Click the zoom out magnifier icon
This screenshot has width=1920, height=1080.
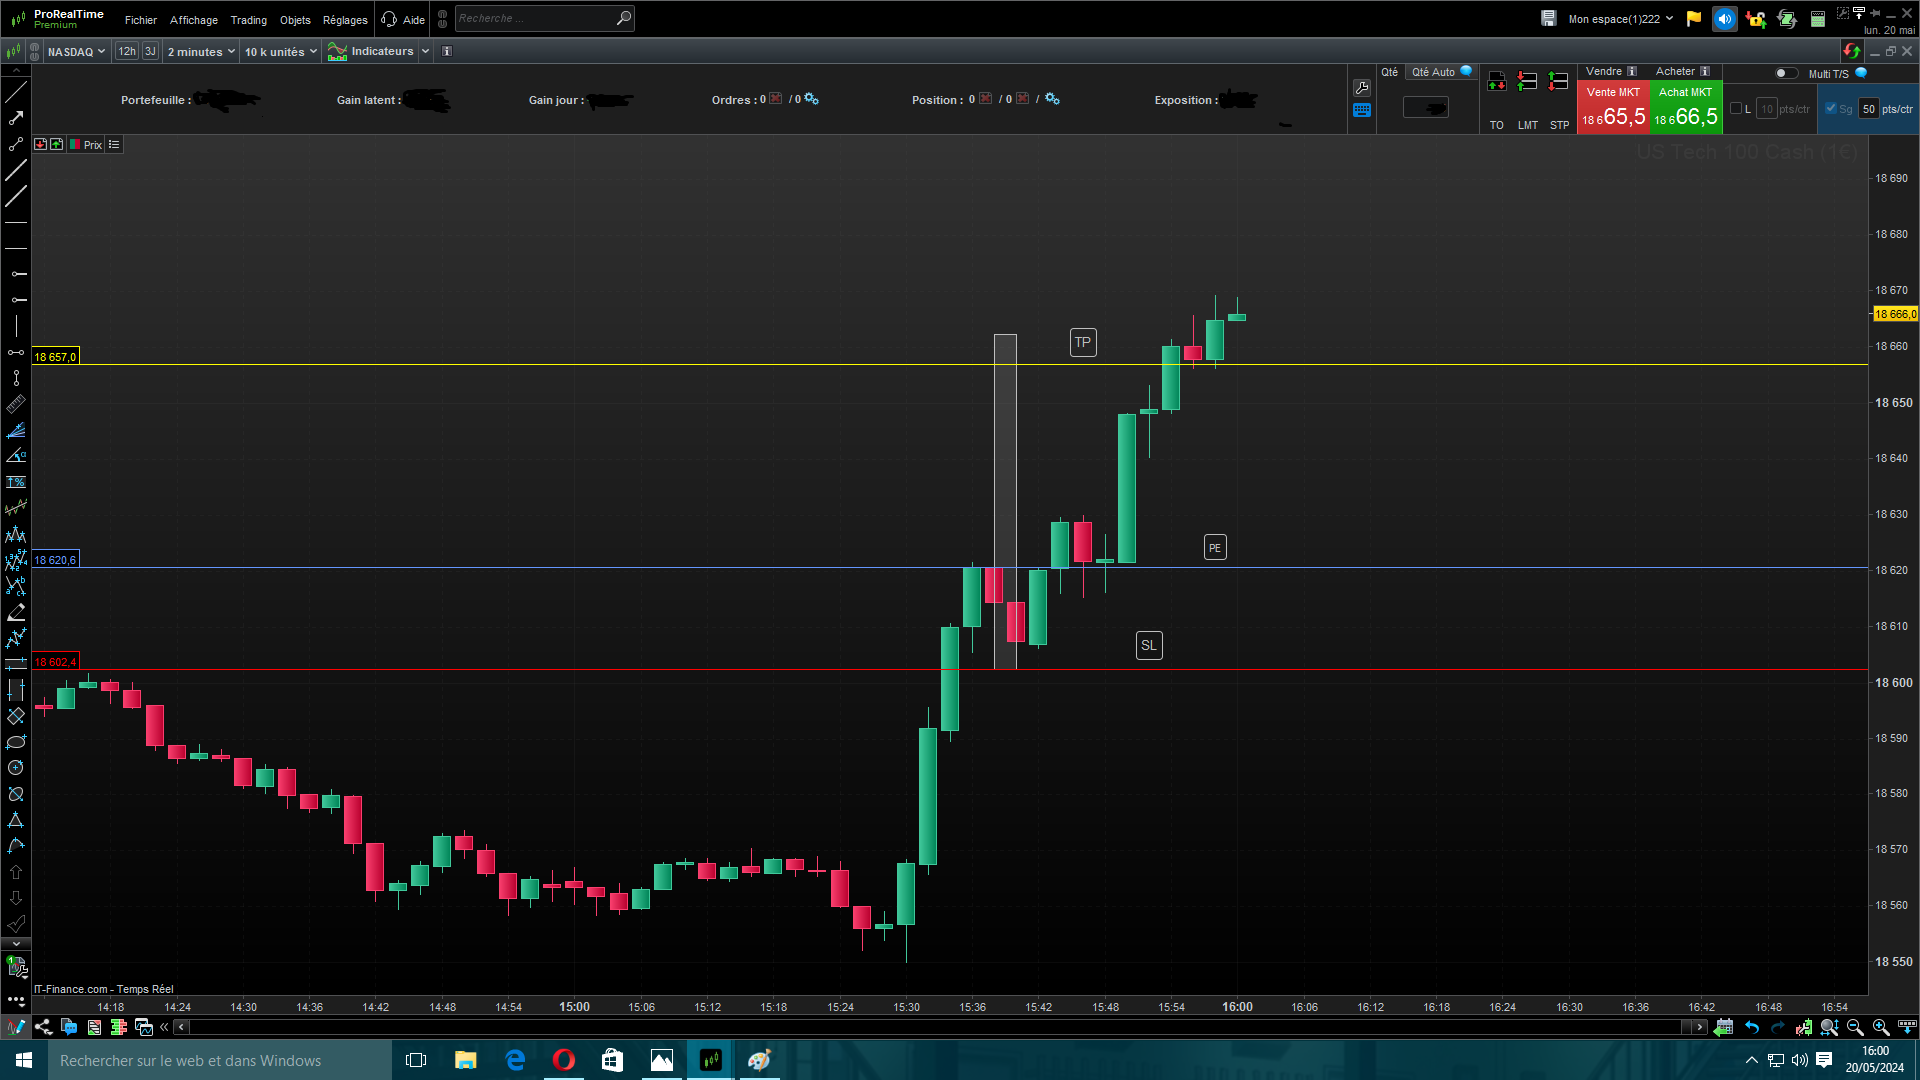click(x=1855, y=1027)
